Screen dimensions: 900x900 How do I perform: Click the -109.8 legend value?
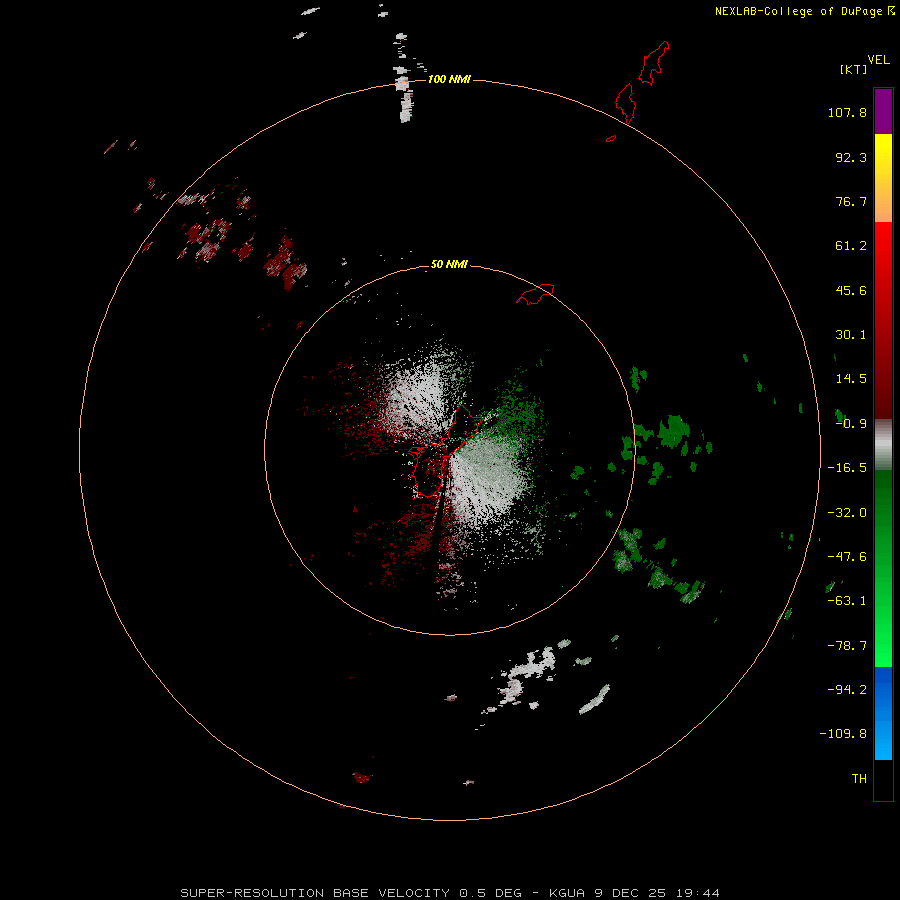point(843,734)
